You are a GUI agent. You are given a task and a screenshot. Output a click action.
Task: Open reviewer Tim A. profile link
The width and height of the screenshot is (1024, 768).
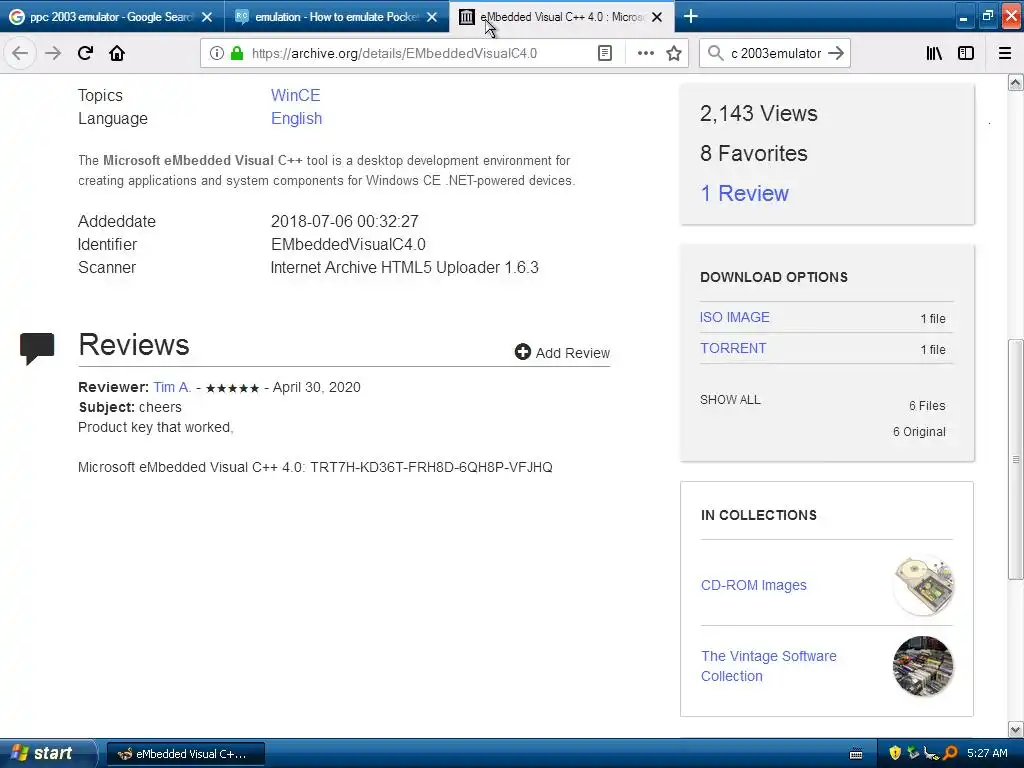pos(172,387)
